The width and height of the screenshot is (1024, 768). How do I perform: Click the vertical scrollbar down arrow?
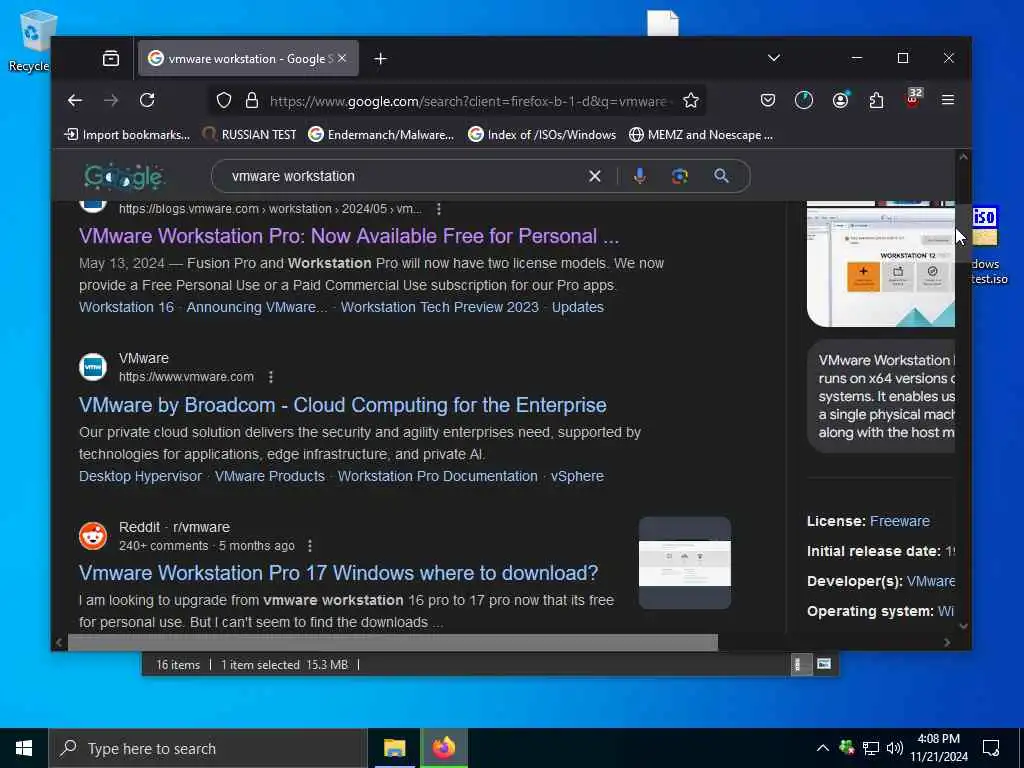[963, 626]
